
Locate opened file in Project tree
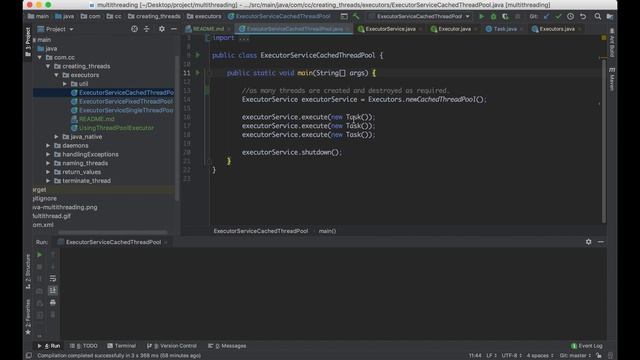point(134,29)
